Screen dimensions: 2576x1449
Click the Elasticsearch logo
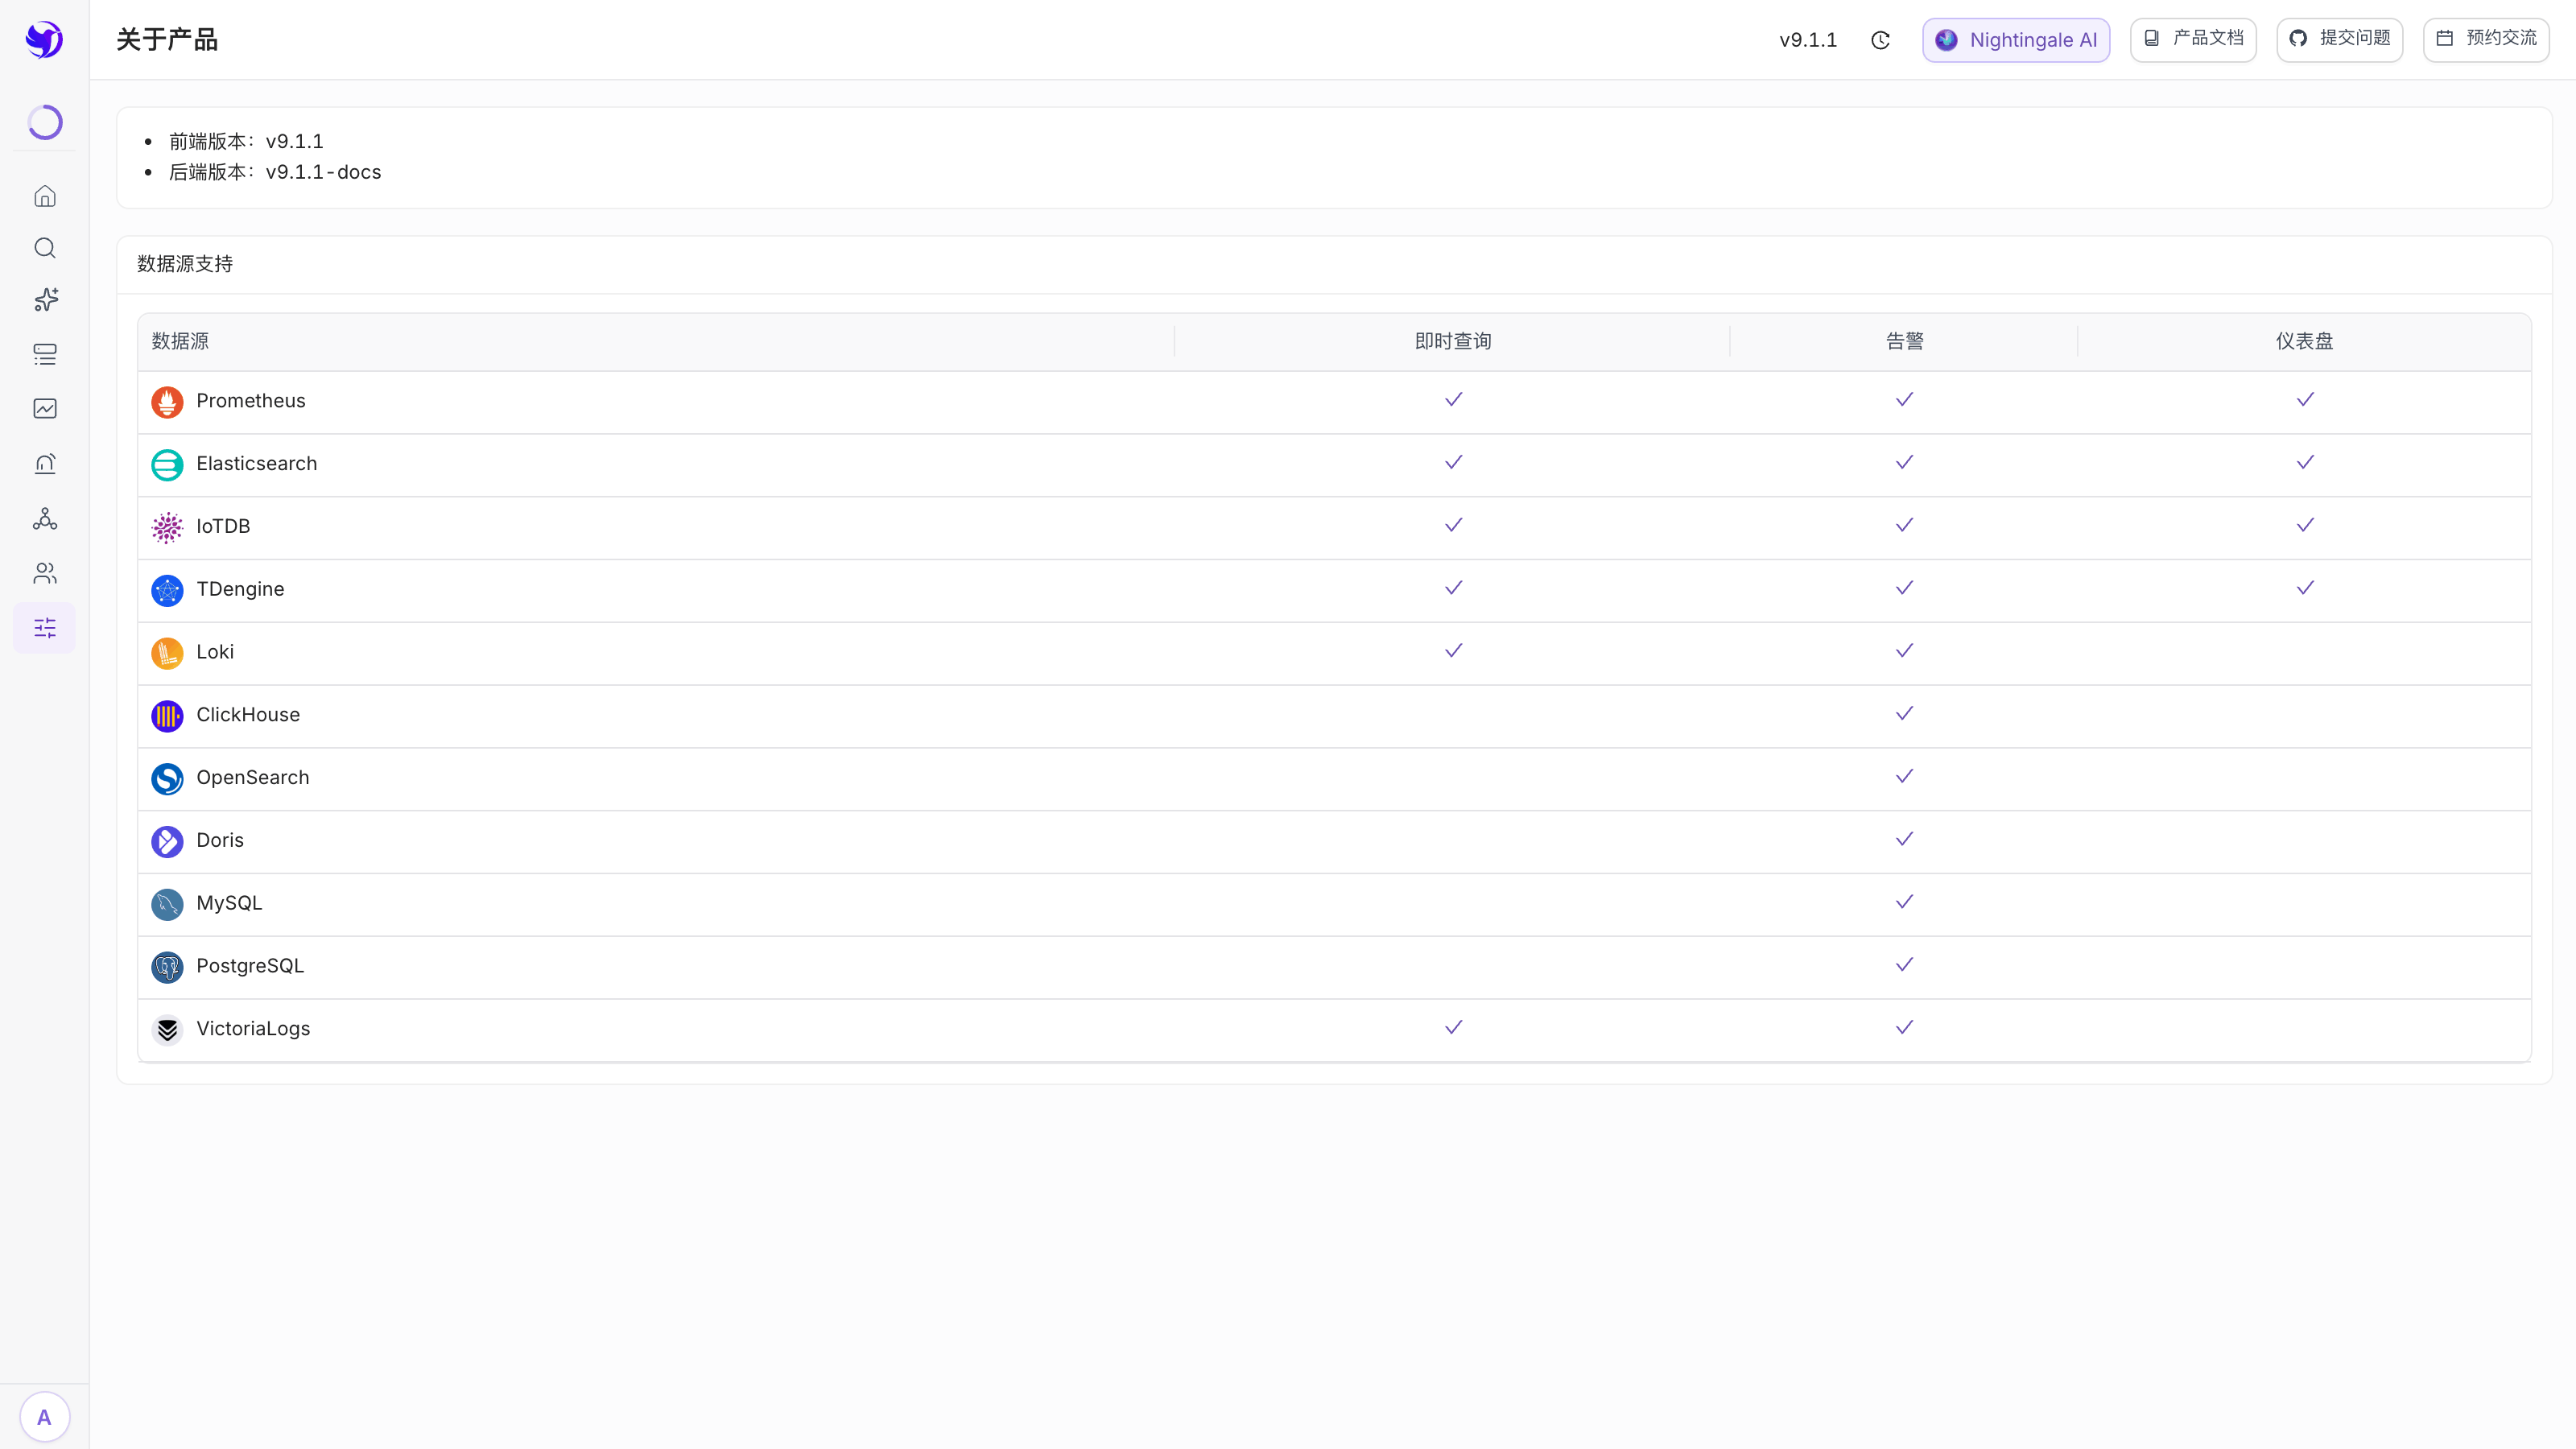(167, 465)
